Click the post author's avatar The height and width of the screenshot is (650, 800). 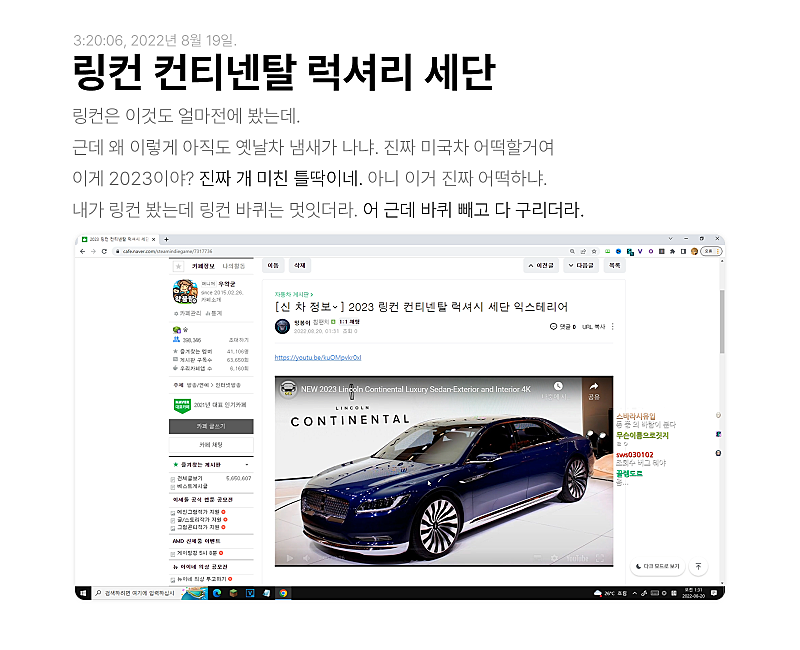point(282,327)
